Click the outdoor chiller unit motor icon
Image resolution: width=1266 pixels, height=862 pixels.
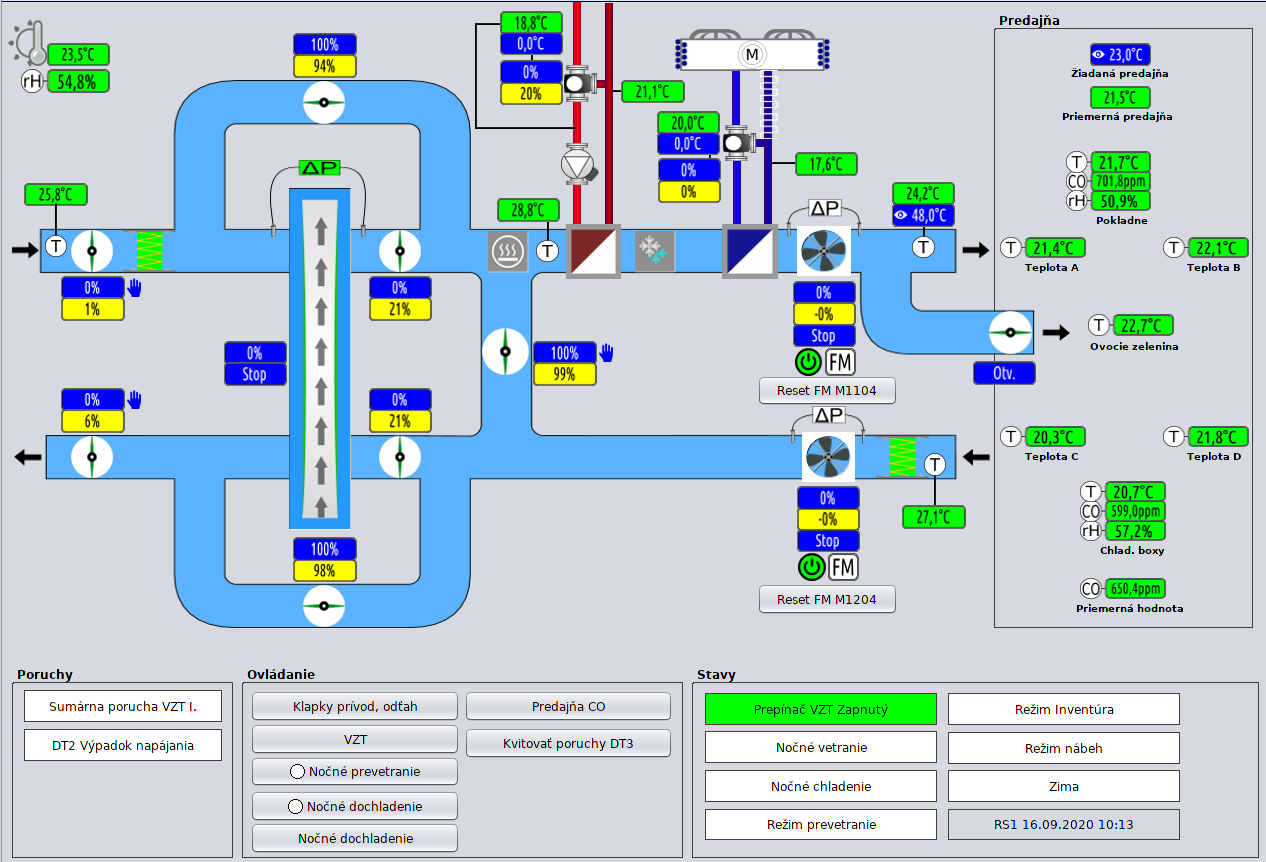(x=750, y=54)
